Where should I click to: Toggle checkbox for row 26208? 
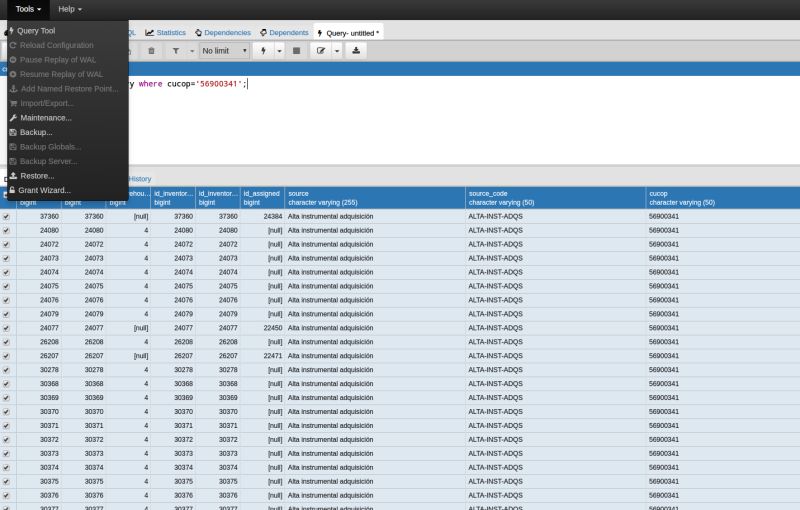click(x=6, y=342)
